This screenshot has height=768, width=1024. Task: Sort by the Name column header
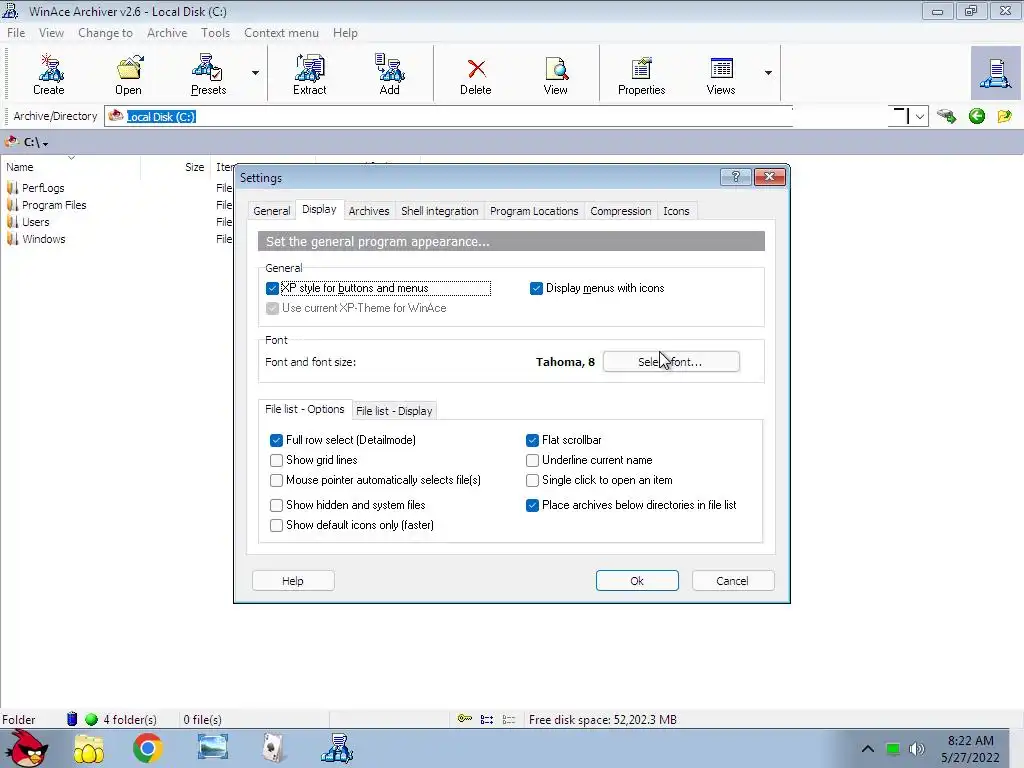(x=70, y=167)
